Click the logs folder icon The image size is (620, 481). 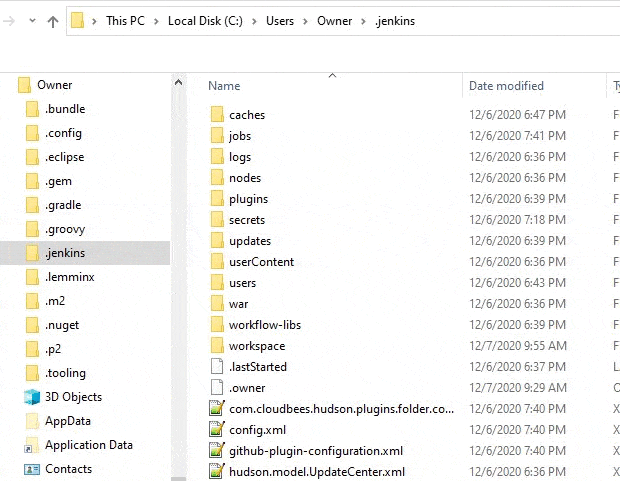pos(217,156)
